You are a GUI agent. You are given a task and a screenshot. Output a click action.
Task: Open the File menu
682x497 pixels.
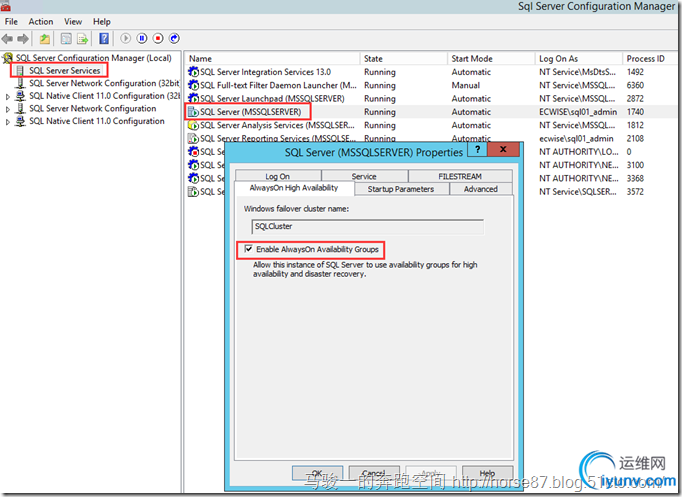pyautogui.click(x=11, y=22)
